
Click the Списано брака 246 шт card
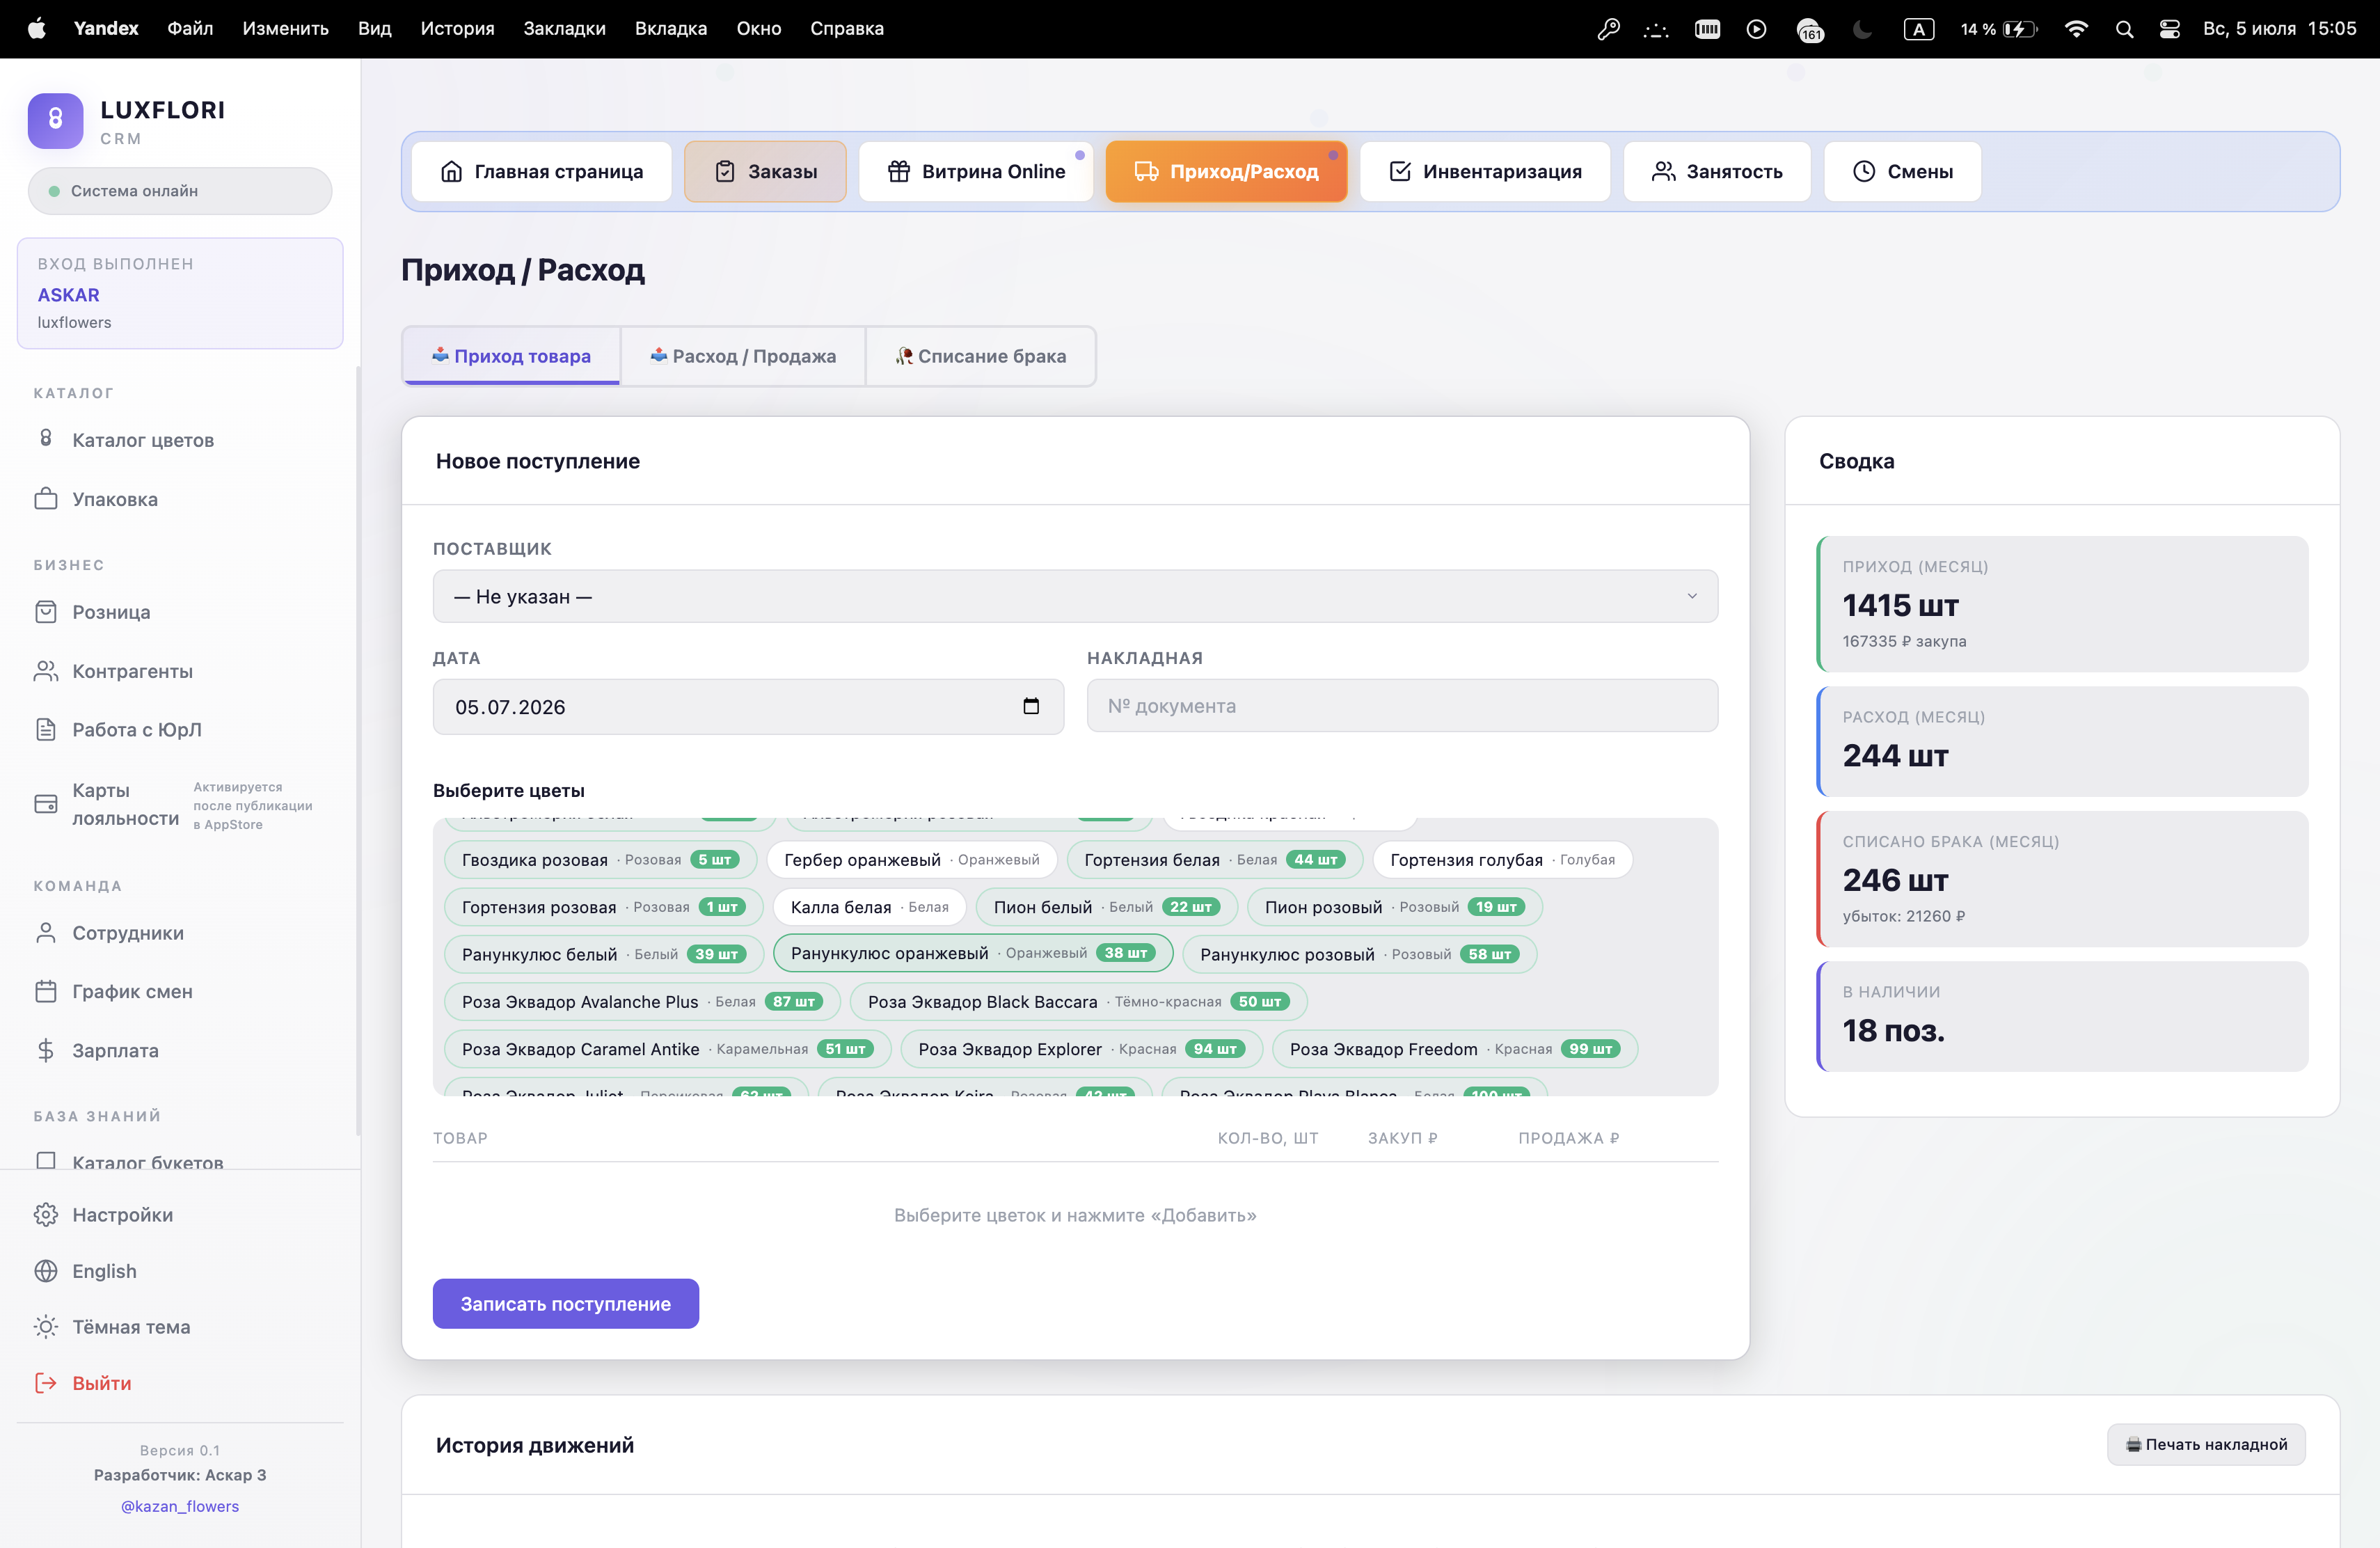(x=2062, y=879)
